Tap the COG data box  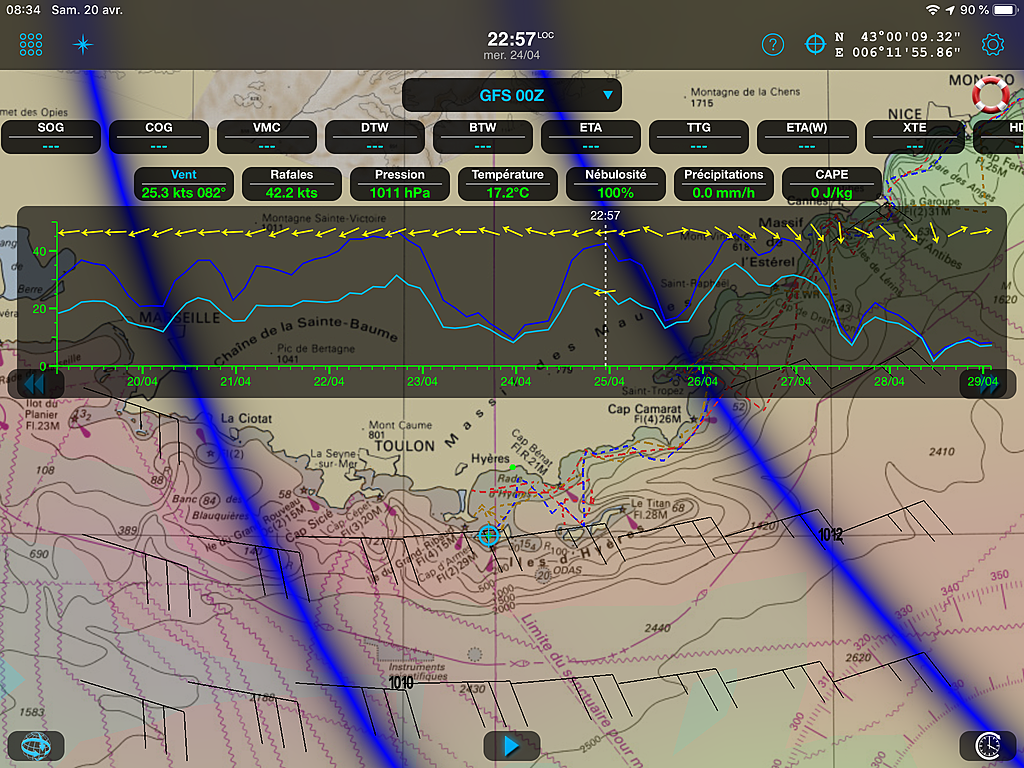point(159,136)
